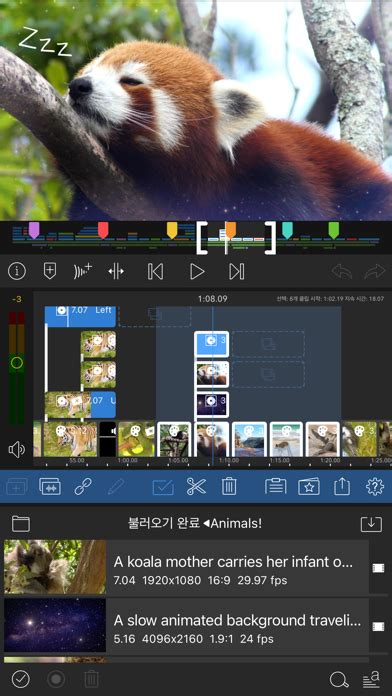The width and height of the screenshot is (392, 696).
Task: Tap the add clip plus icon in blue toolbar
Action: tap(17, 487)
